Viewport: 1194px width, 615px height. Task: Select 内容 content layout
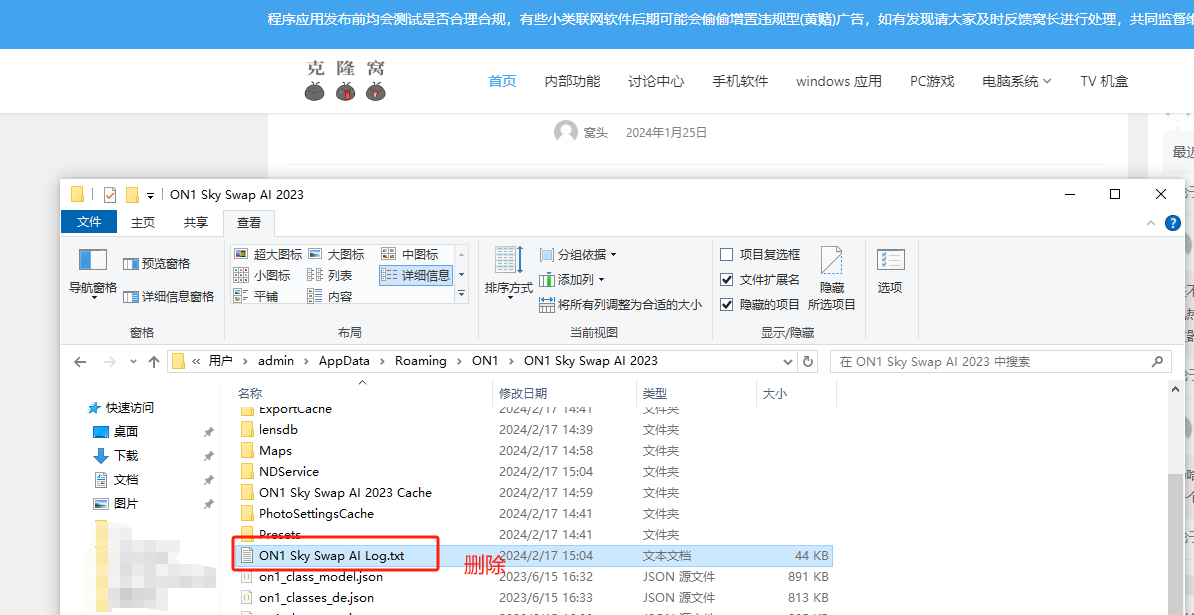(x=330, y=296)
